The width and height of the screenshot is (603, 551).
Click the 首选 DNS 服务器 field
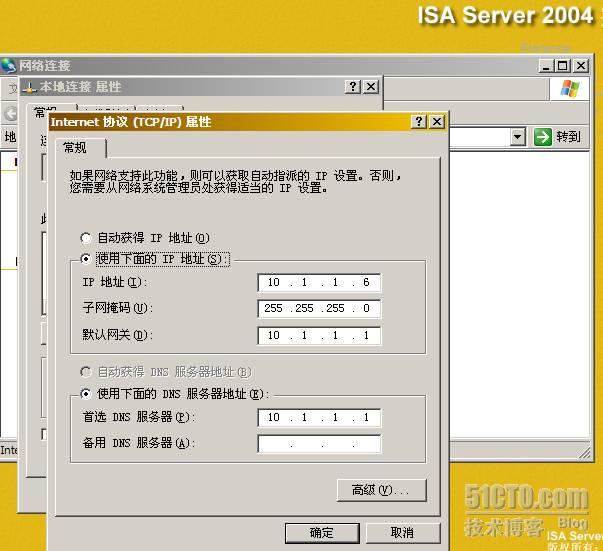[319, 418]
